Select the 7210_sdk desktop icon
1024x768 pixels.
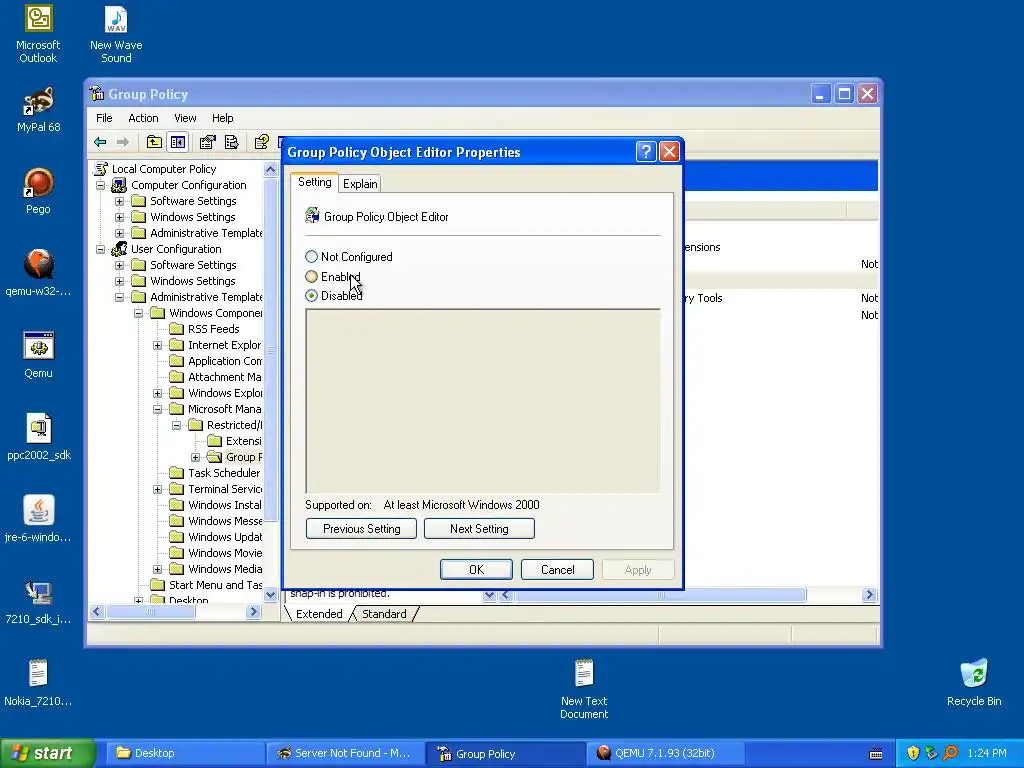click(38, 601)
